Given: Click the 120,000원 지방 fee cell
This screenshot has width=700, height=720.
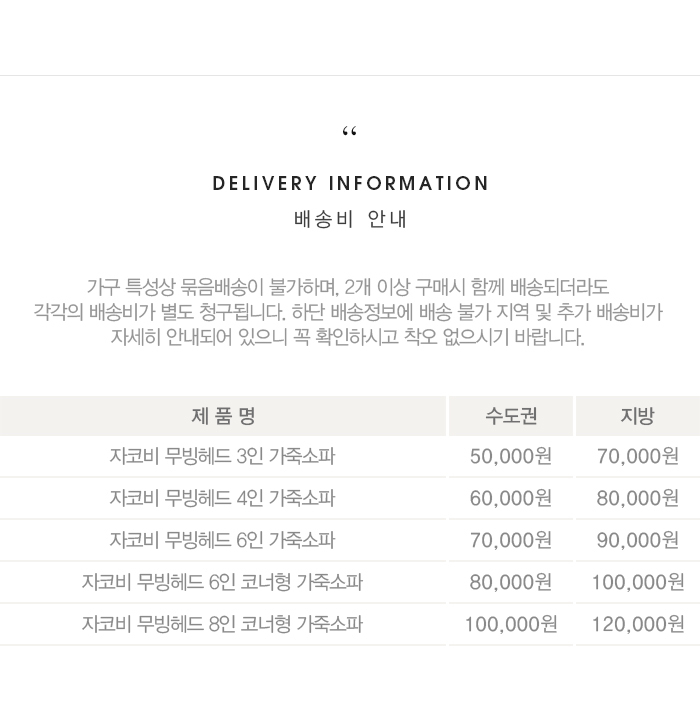Looking at the screenshot, I should [x=638, y=624].
